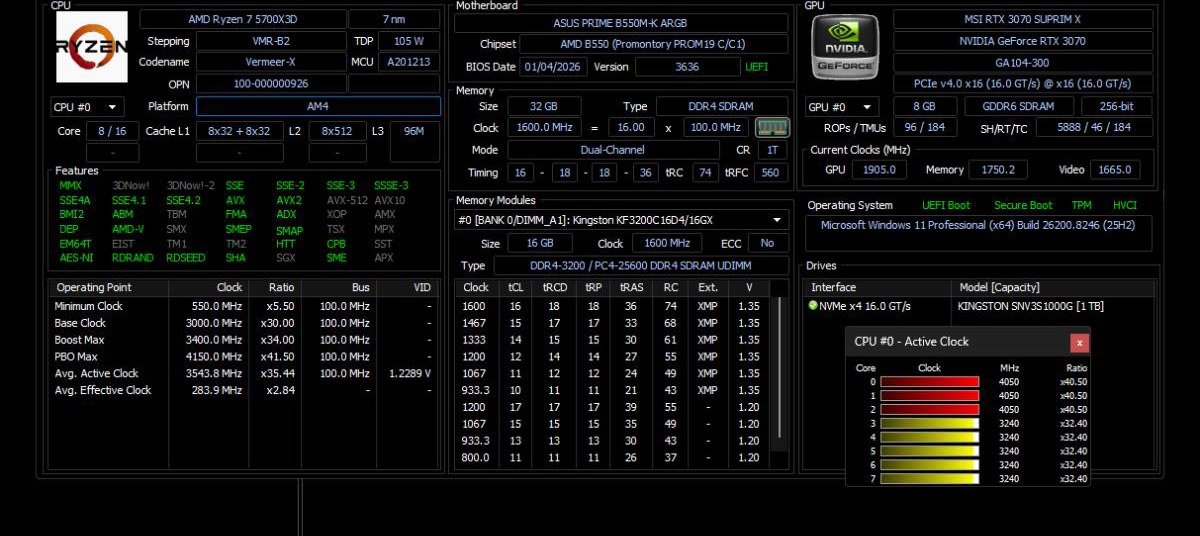
Task: Select the VMR-B2 stepping field
Action: point(269,41)
